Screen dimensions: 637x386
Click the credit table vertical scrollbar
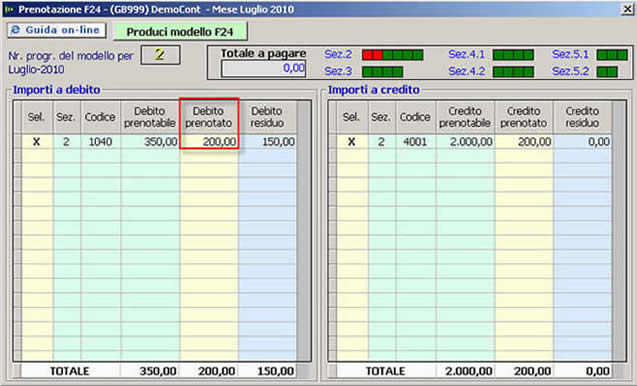pyautogui.click(x=619, y=231)
